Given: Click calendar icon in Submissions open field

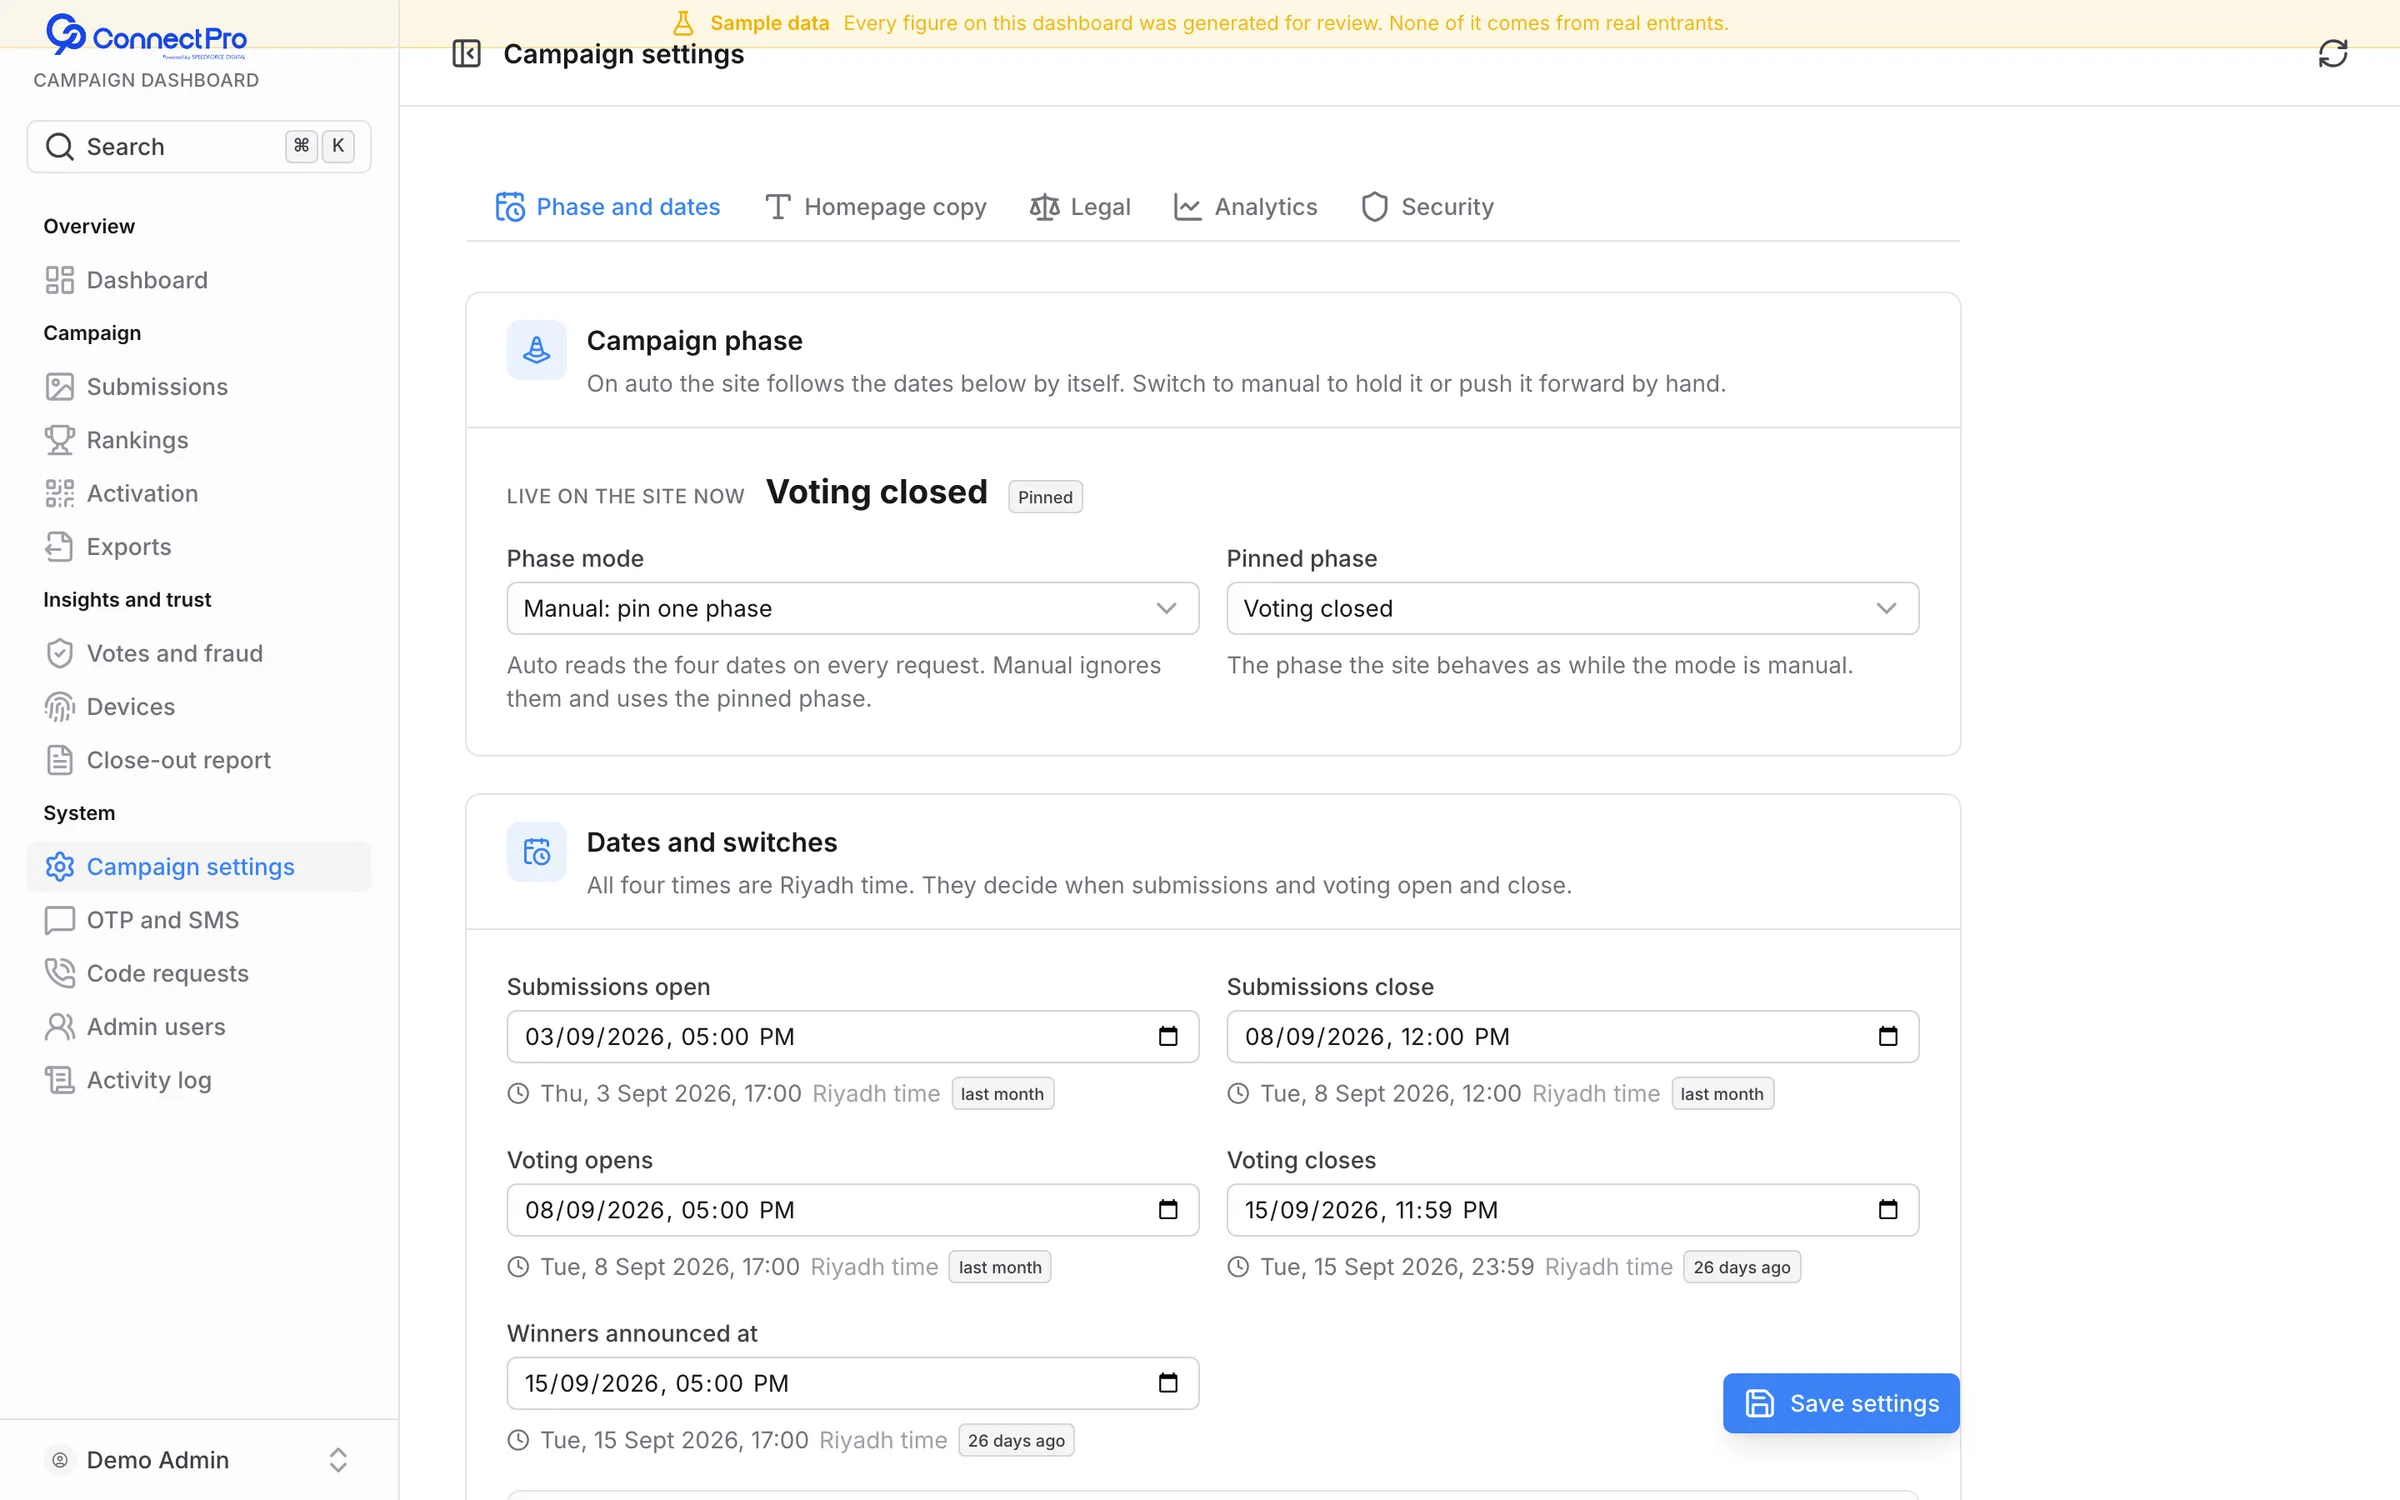Looking at the screenshot, I should pyautogui.click(x=1168, y=1036).
